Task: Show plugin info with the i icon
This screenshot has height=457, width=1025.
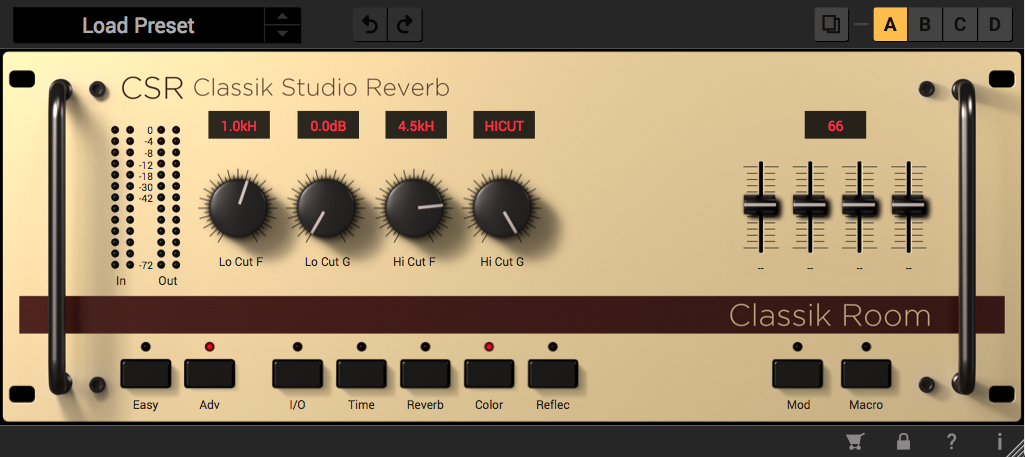Action: 1000,441
